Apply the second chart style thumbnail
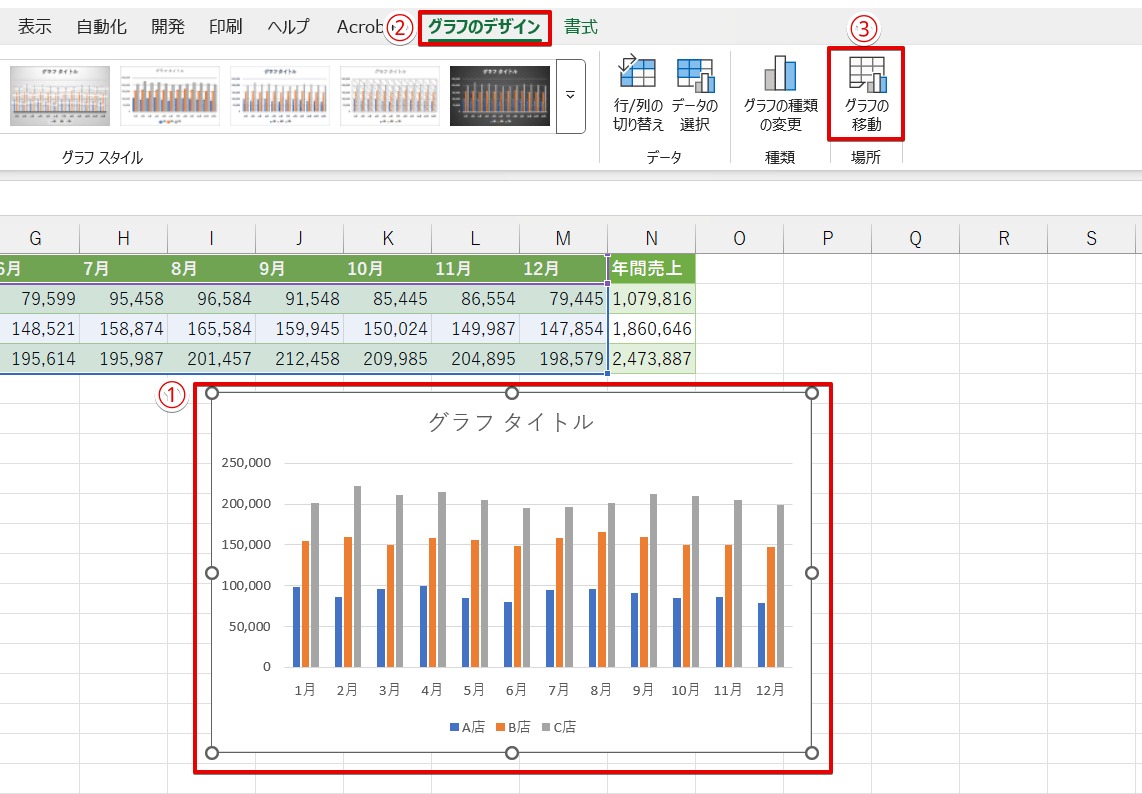Screen dimensions: 1142x794 point(170,96)
